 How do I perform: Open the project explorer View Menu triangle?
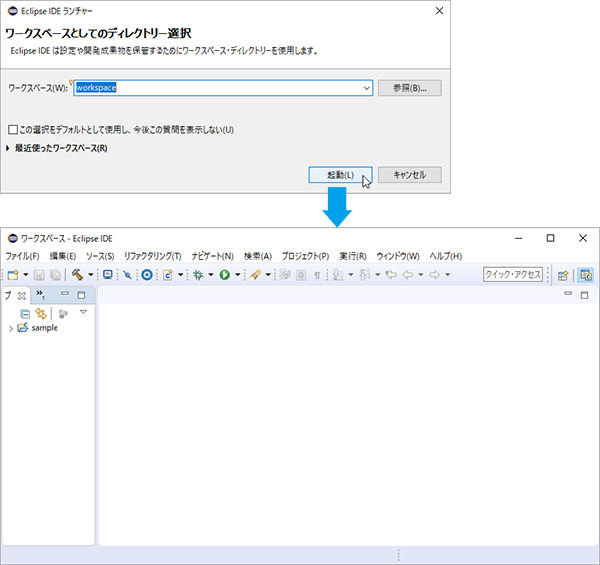click(x=83, y=312)
